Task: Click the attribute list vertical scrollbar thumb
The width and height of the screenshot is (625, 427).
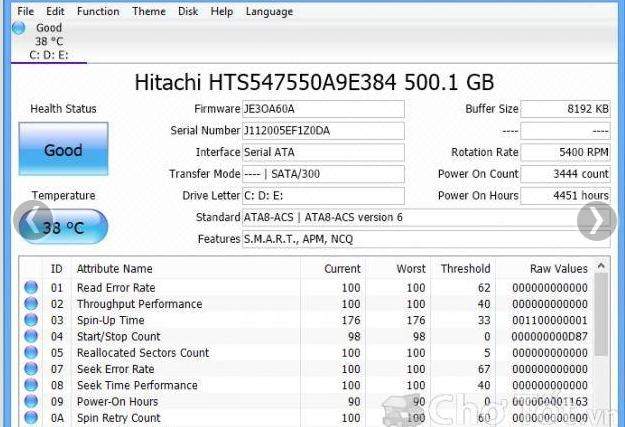Action: point(601,314)
